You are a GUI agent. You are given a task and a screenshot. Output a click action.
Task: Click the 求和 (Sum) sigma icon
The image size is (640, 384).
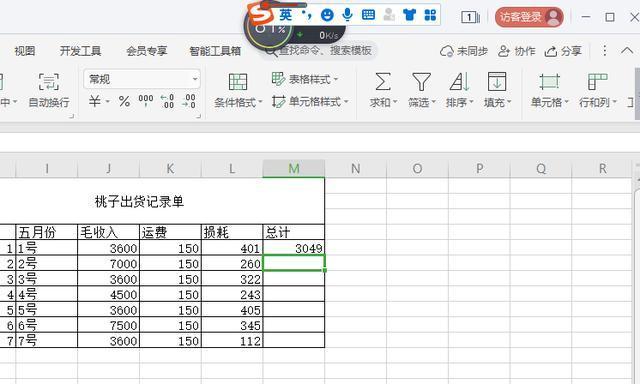(382, 82)
